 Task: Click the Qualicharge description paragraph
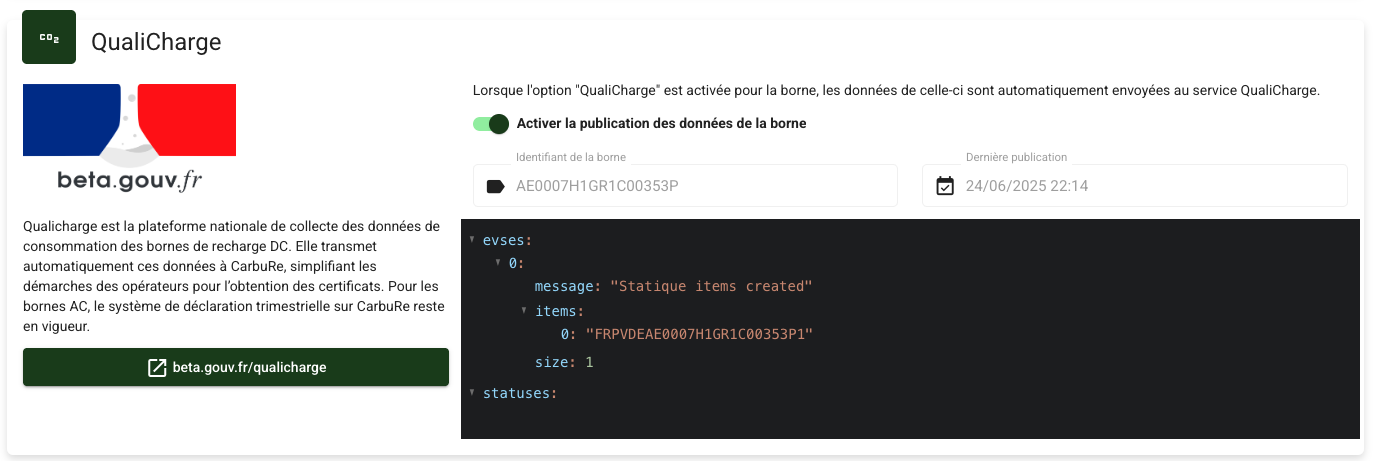pos(234,276)
